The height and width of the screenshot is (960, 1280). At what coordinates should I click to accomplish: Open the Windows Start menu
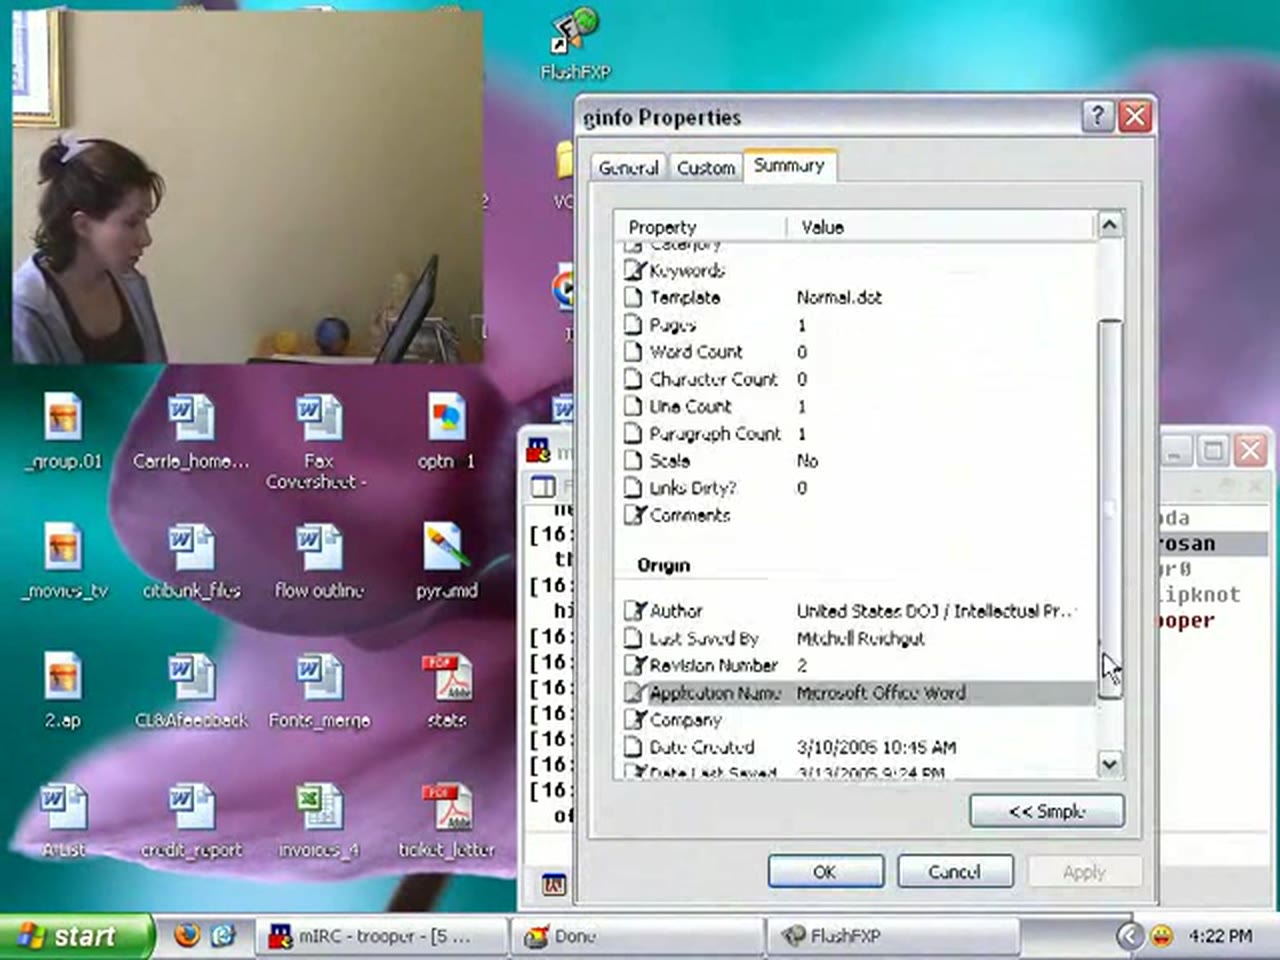pos(76,936)
